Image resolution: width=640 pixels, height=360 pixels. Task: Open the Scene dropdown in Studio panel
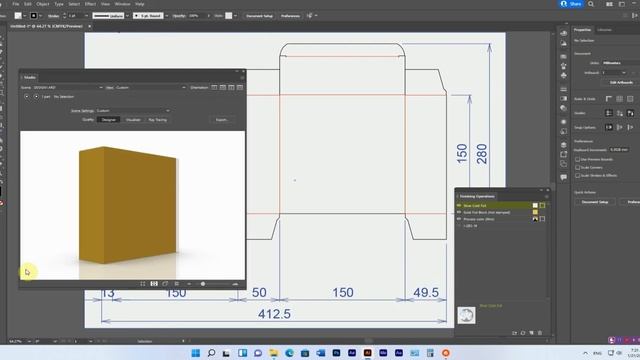(67, 87)
